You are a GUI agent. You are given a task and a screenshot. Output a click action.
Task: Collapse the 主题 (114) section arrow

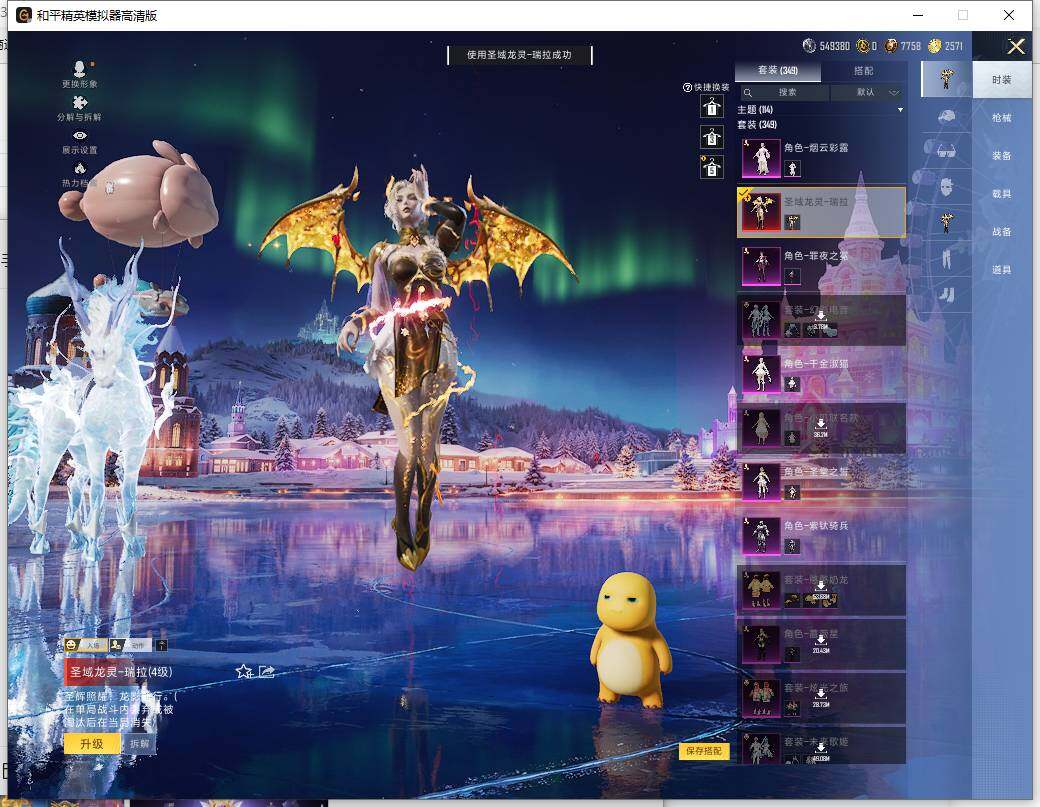(900, 109)
